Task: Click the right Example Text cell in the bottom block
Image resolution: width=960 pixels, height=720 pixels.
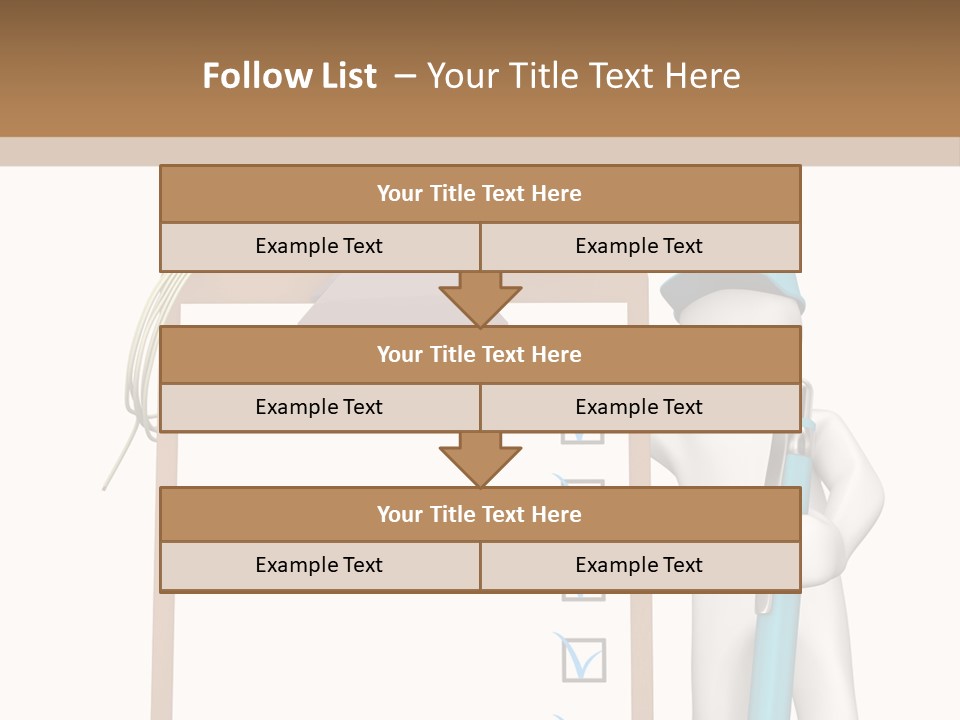Action: tap(639, 565)
